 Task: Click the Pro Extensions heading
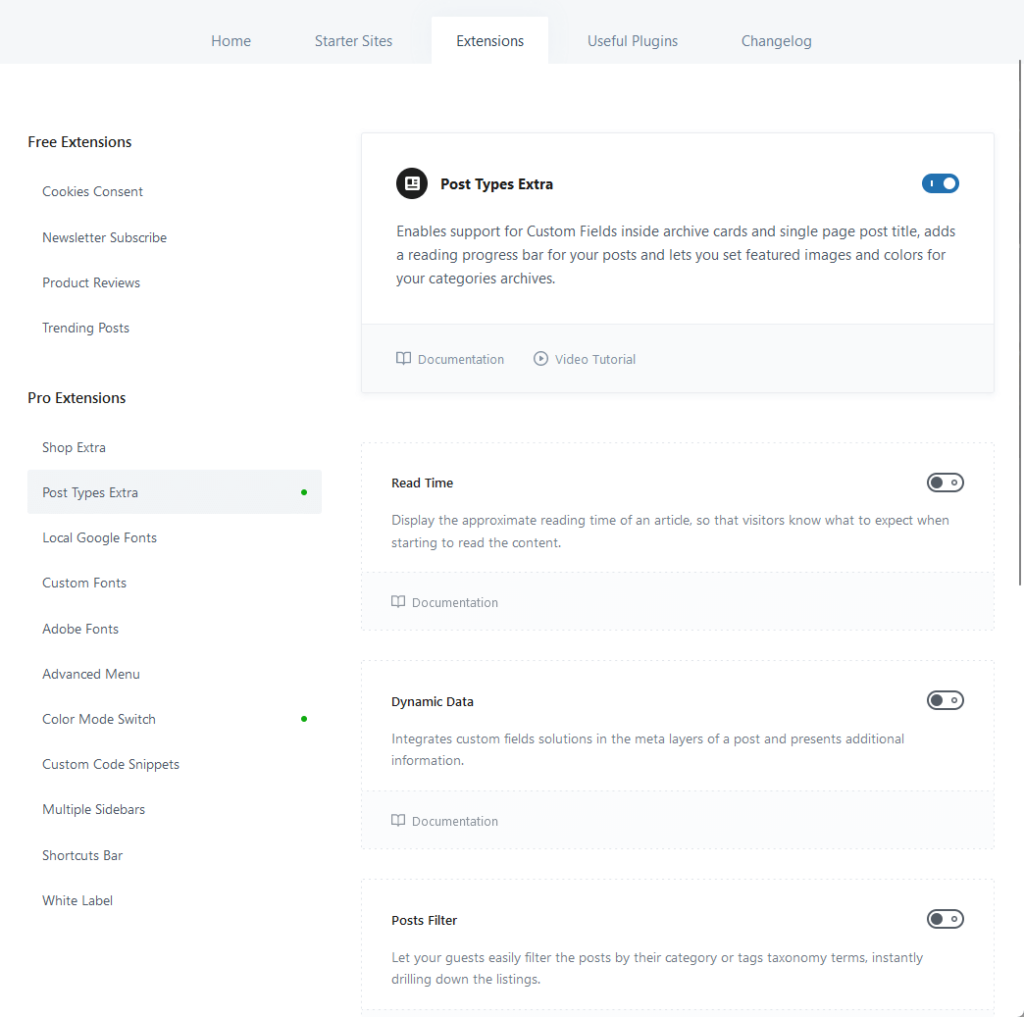pos(76,398)
